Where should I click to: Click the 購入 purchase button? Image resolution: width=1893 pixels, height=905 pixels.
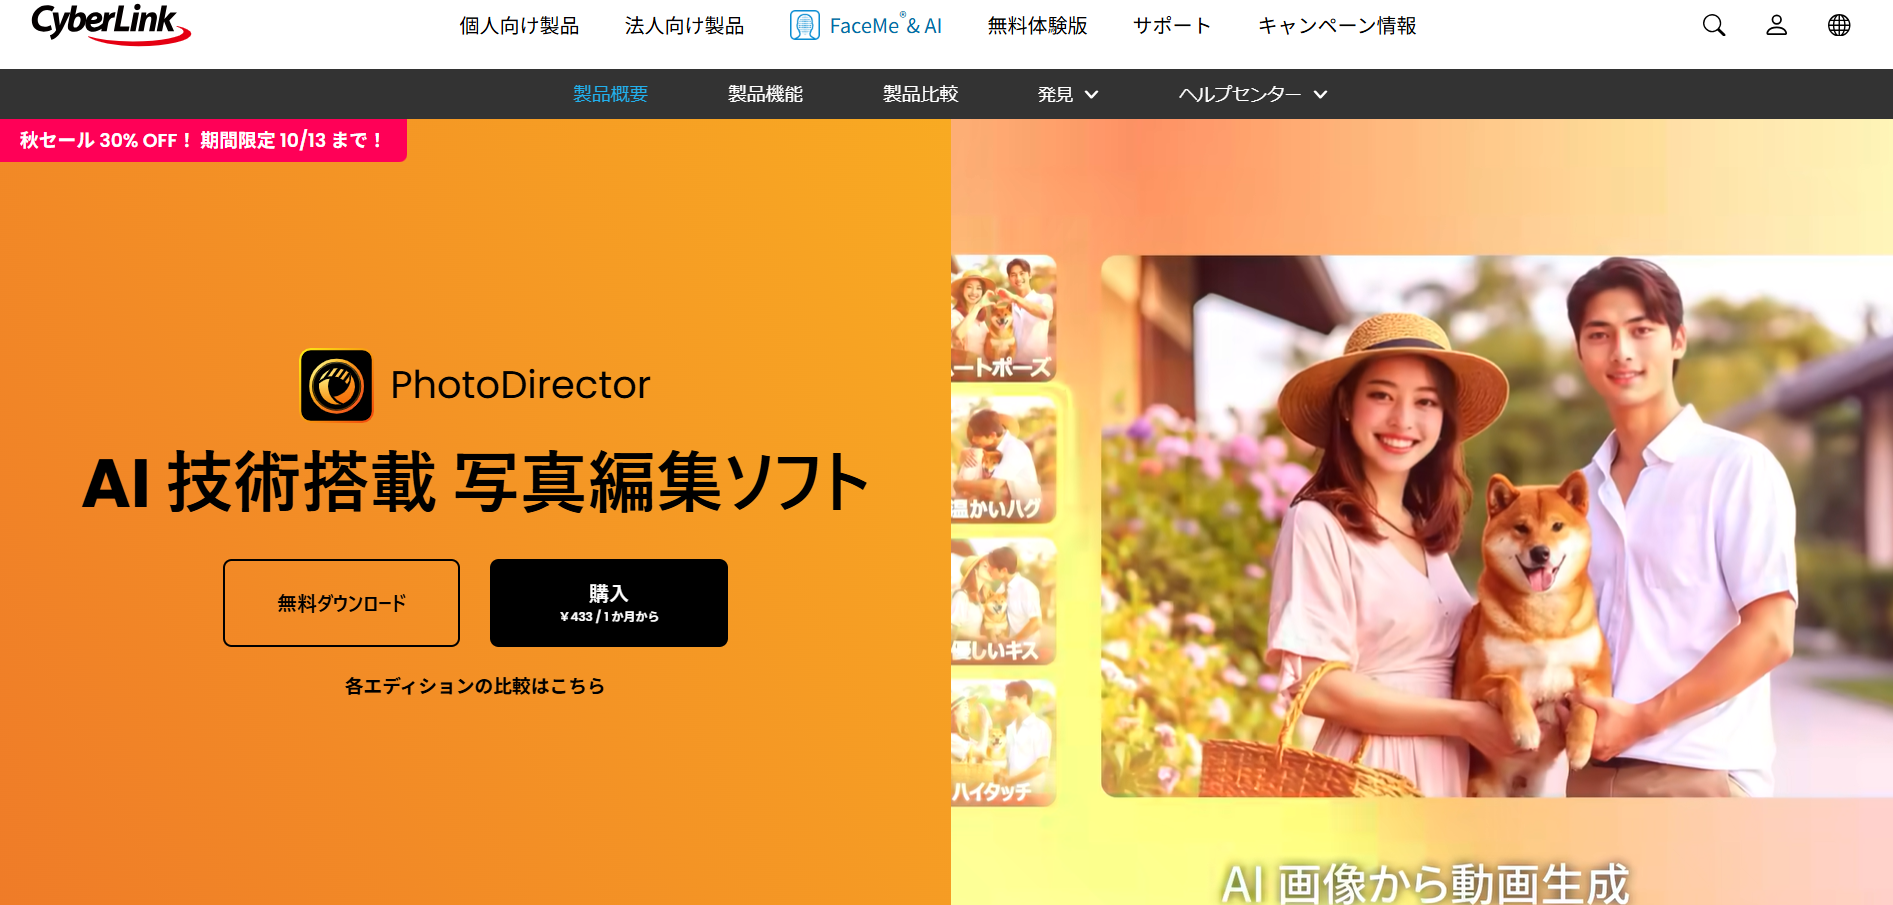click(608, 603)
